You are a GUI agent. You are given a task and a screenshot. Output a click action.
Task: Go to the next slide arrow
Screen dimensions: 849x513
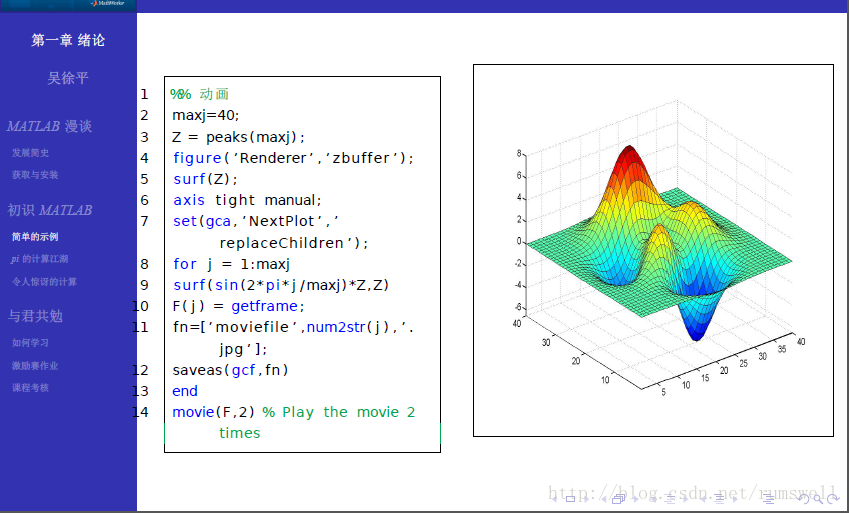click(586, 499)
